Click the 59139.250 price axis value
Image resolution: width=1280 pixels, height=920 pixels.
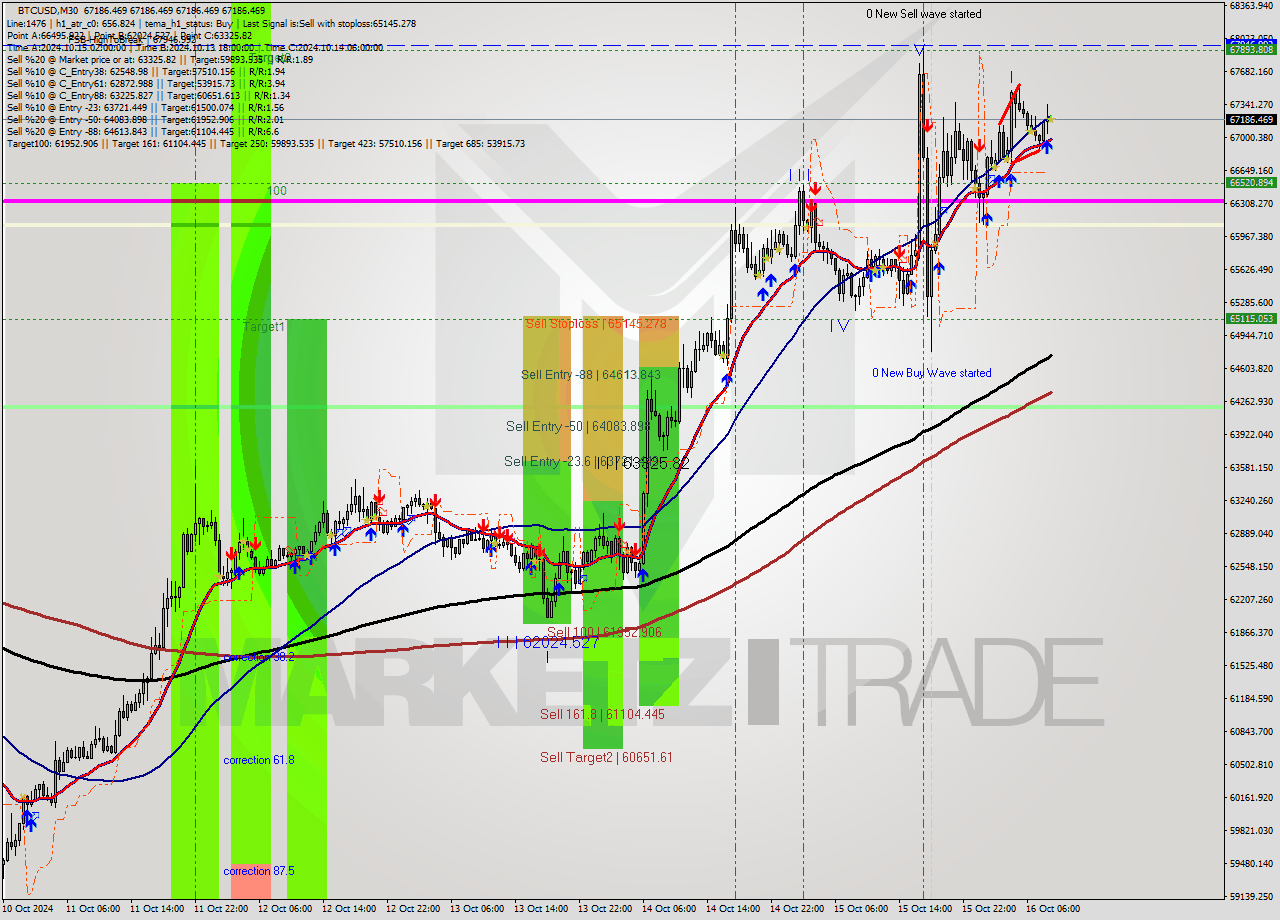coord(1250,896)
